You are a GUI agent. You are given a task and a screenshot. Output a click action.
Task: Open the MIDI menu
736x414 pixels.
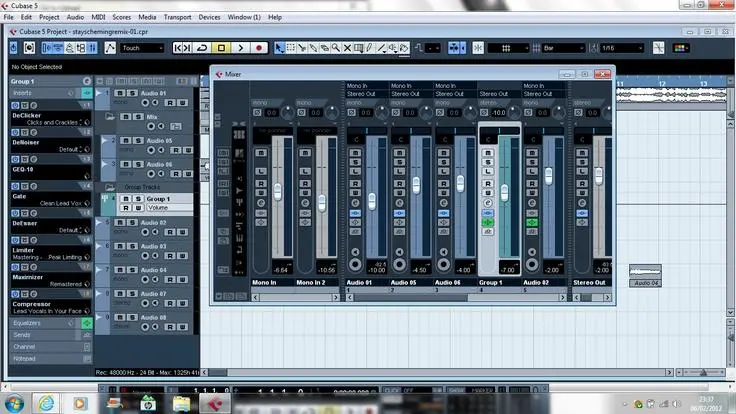[98, 17]
